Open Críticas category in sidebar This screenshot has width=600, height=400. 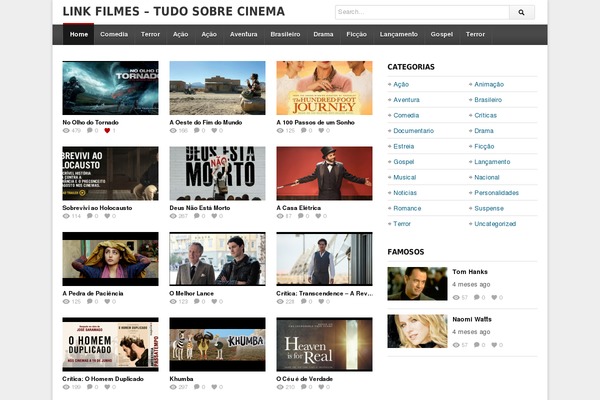point(486,115)
